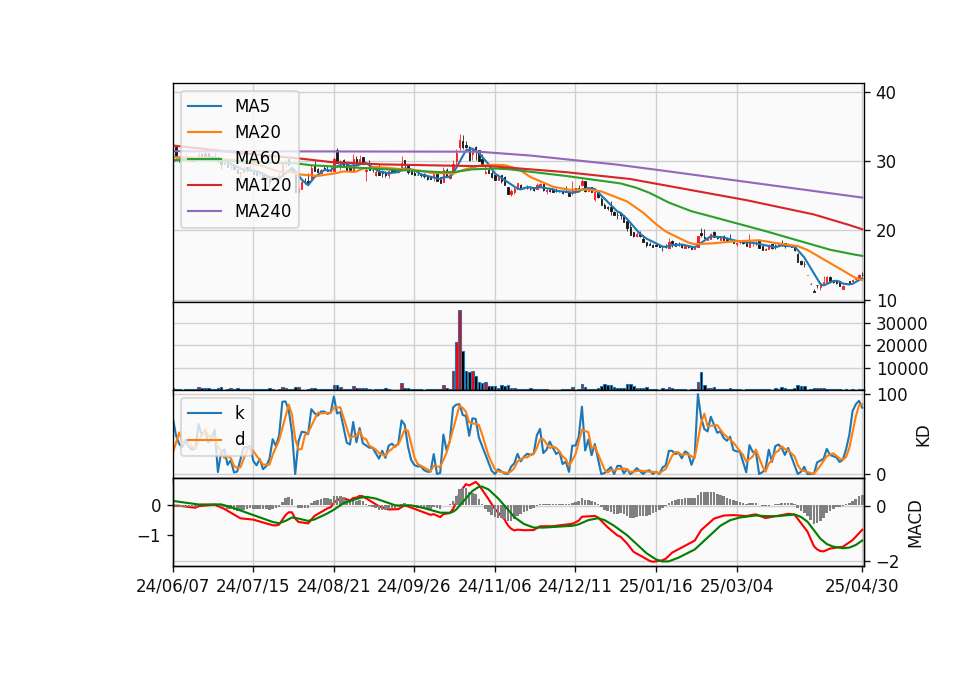Screen dimensions: 960x690
Task: Click the 25/04/30 date label
Action: click(862, 586)
